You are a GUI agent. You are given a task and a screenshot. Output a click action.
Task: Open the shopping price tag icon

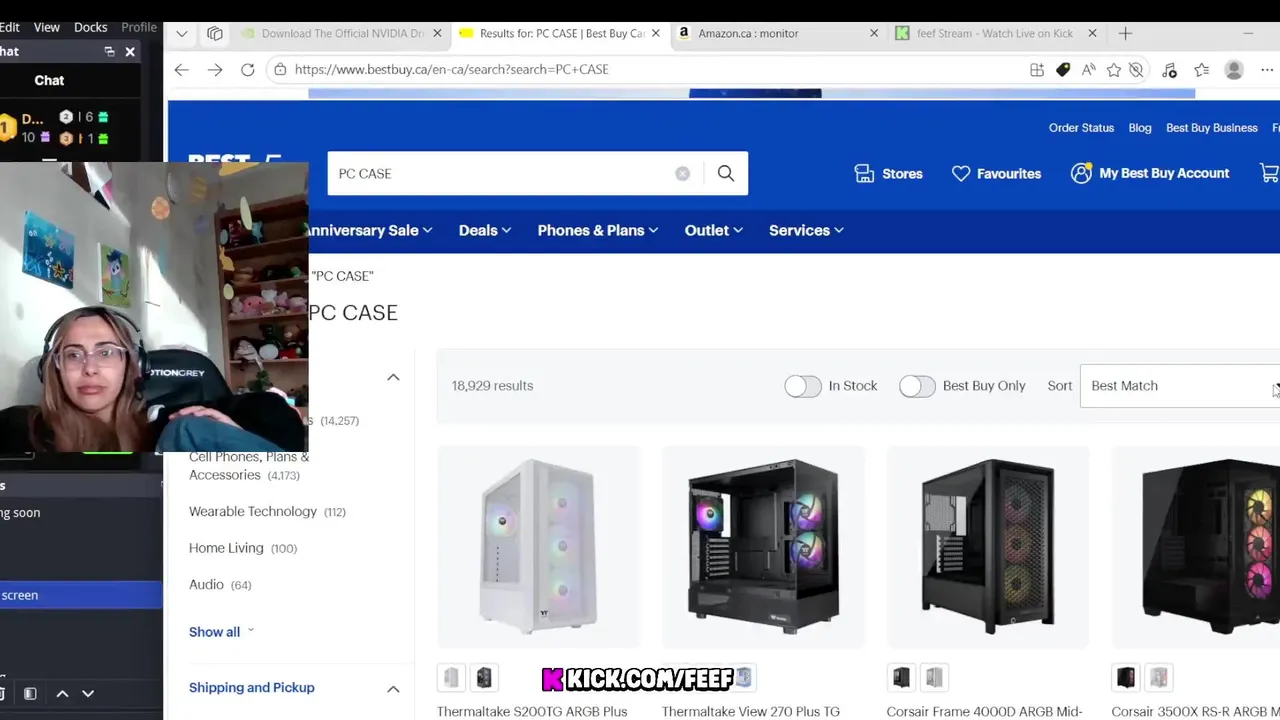click(1063, 69)
